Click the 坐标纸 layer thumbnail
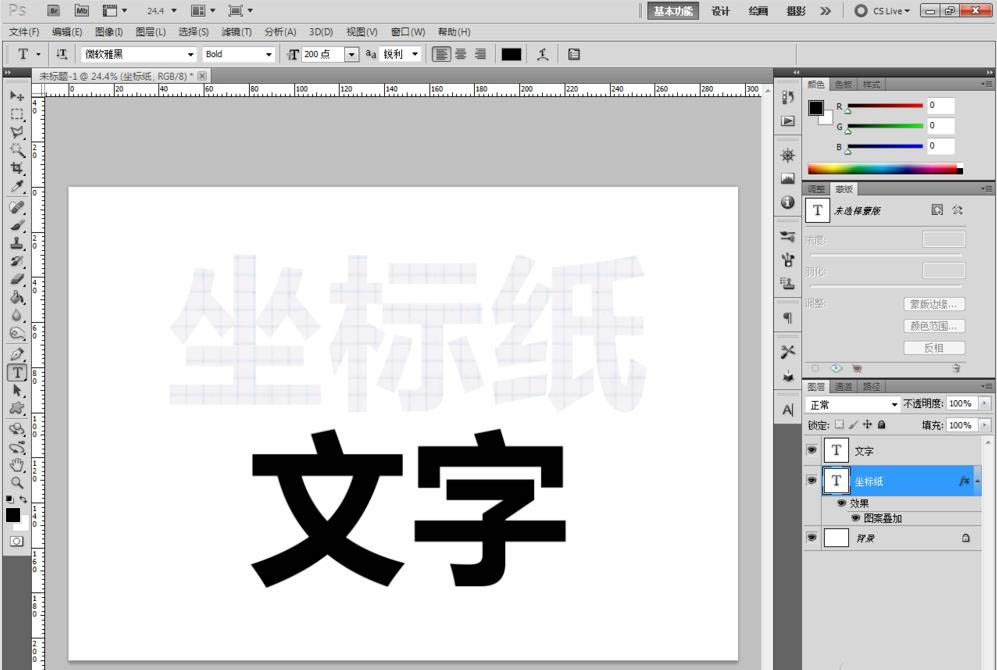 [836, 481]
